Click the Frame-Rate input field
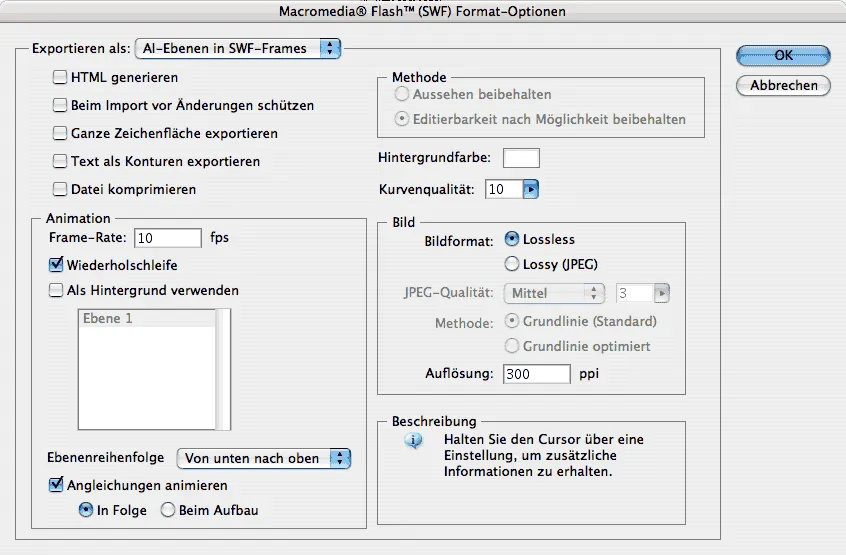 click(168, 238)
